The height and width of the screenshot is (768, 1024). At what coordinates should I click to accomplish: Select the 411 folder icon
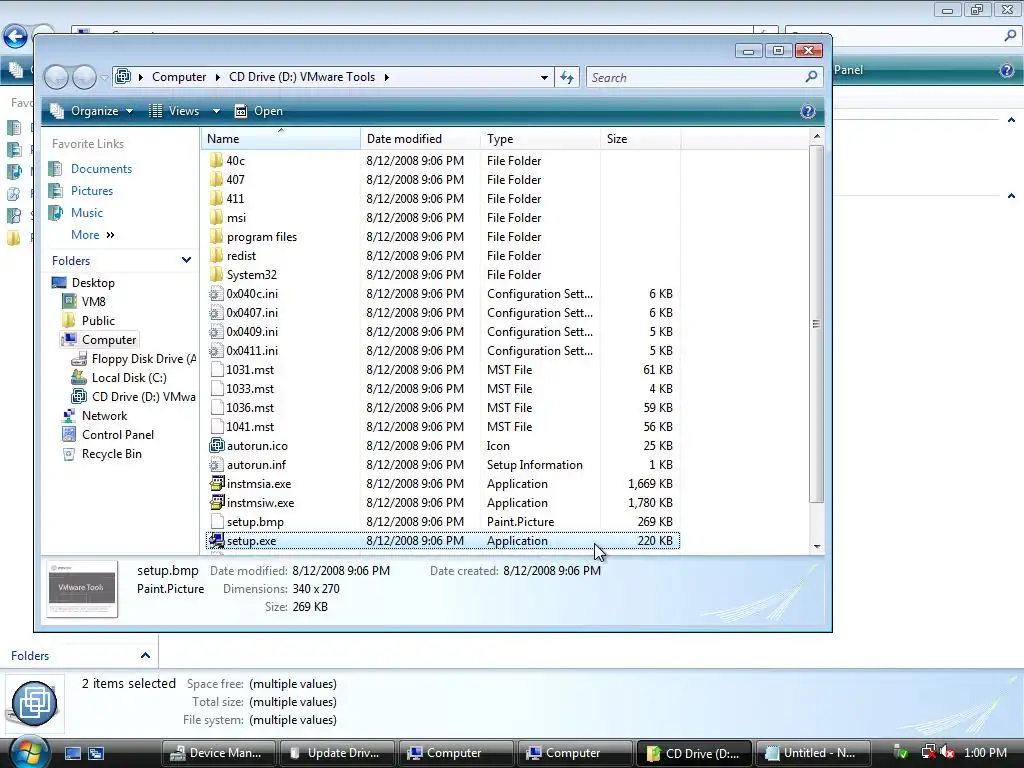216,199
